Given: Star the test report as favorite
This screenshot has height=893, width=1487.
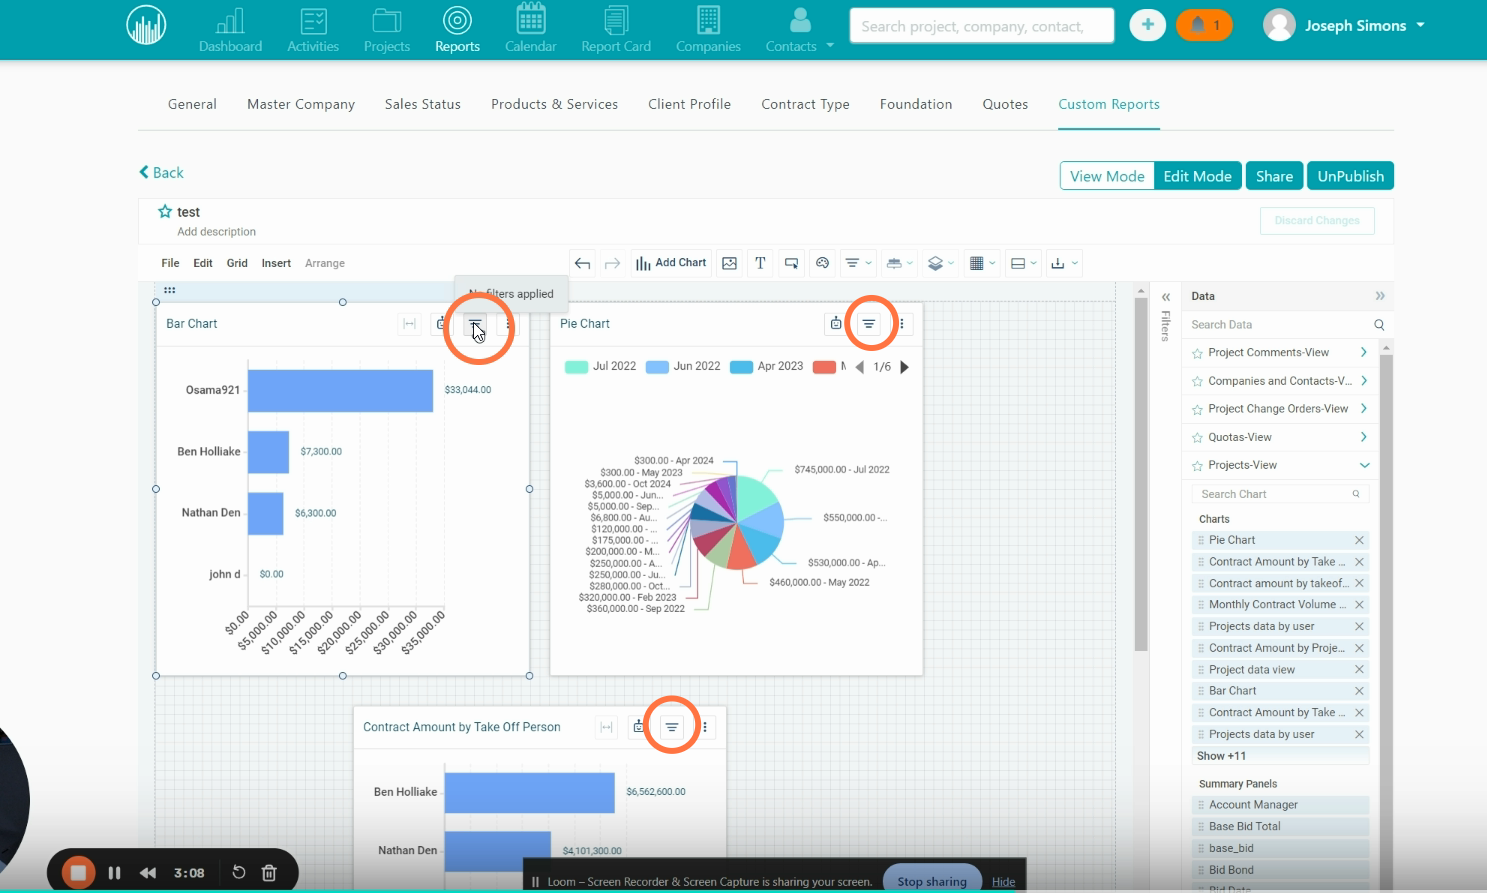Looking at the screenshot, I should click(x=165, y=211).
